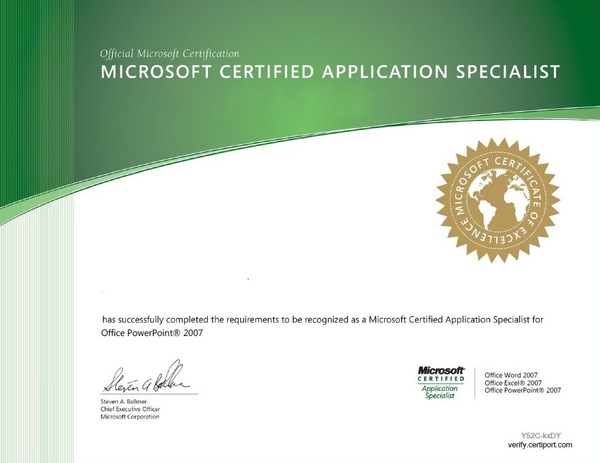Viewport: 600px width, 463px height.
Task: Click 'Office PowerPoint® 2007' beside the certified logo
Action: coord(523,390)
